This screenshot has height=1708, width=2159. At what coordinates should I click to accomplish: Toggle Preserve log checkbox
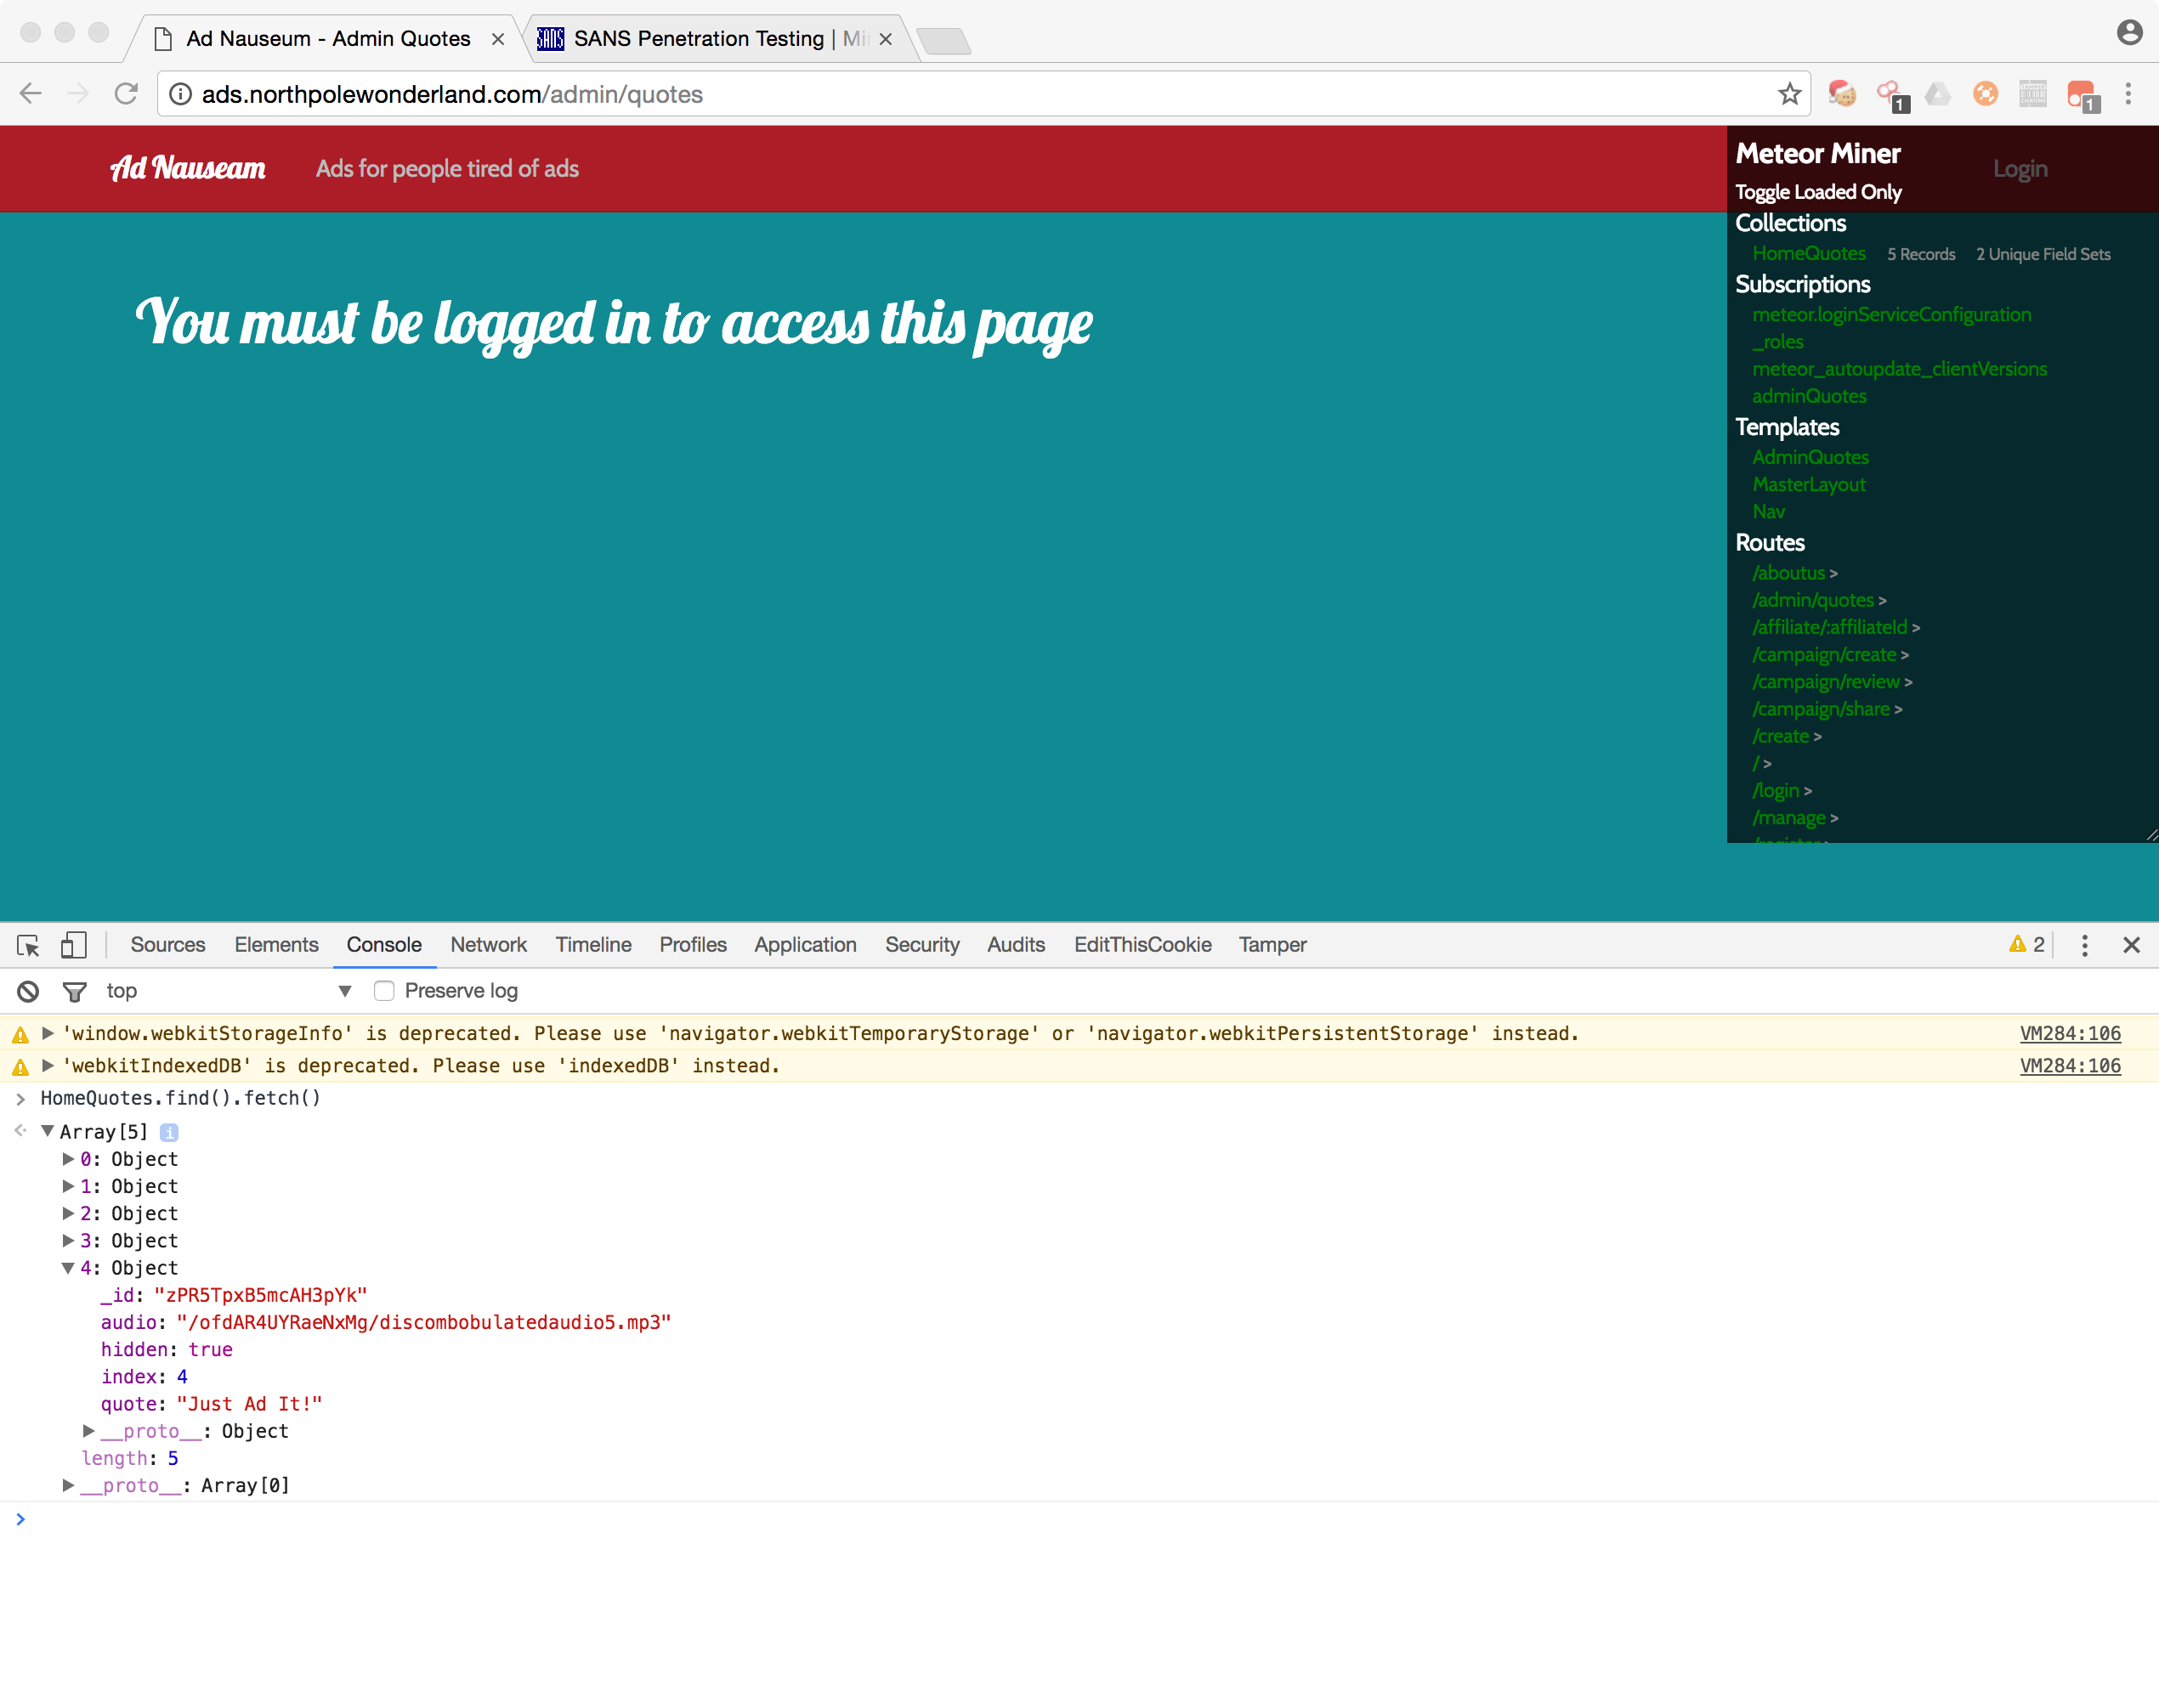[386, 990]
